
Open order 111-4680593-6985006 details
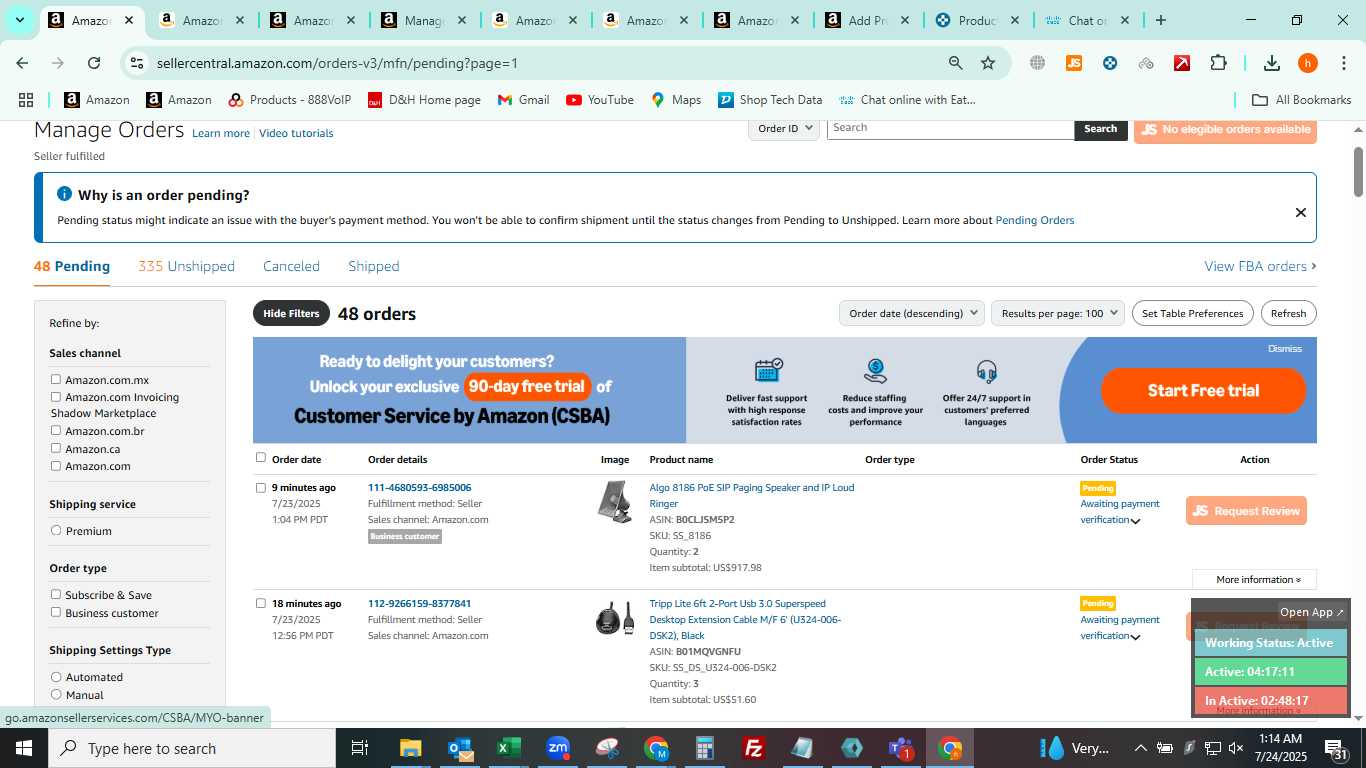419,488
